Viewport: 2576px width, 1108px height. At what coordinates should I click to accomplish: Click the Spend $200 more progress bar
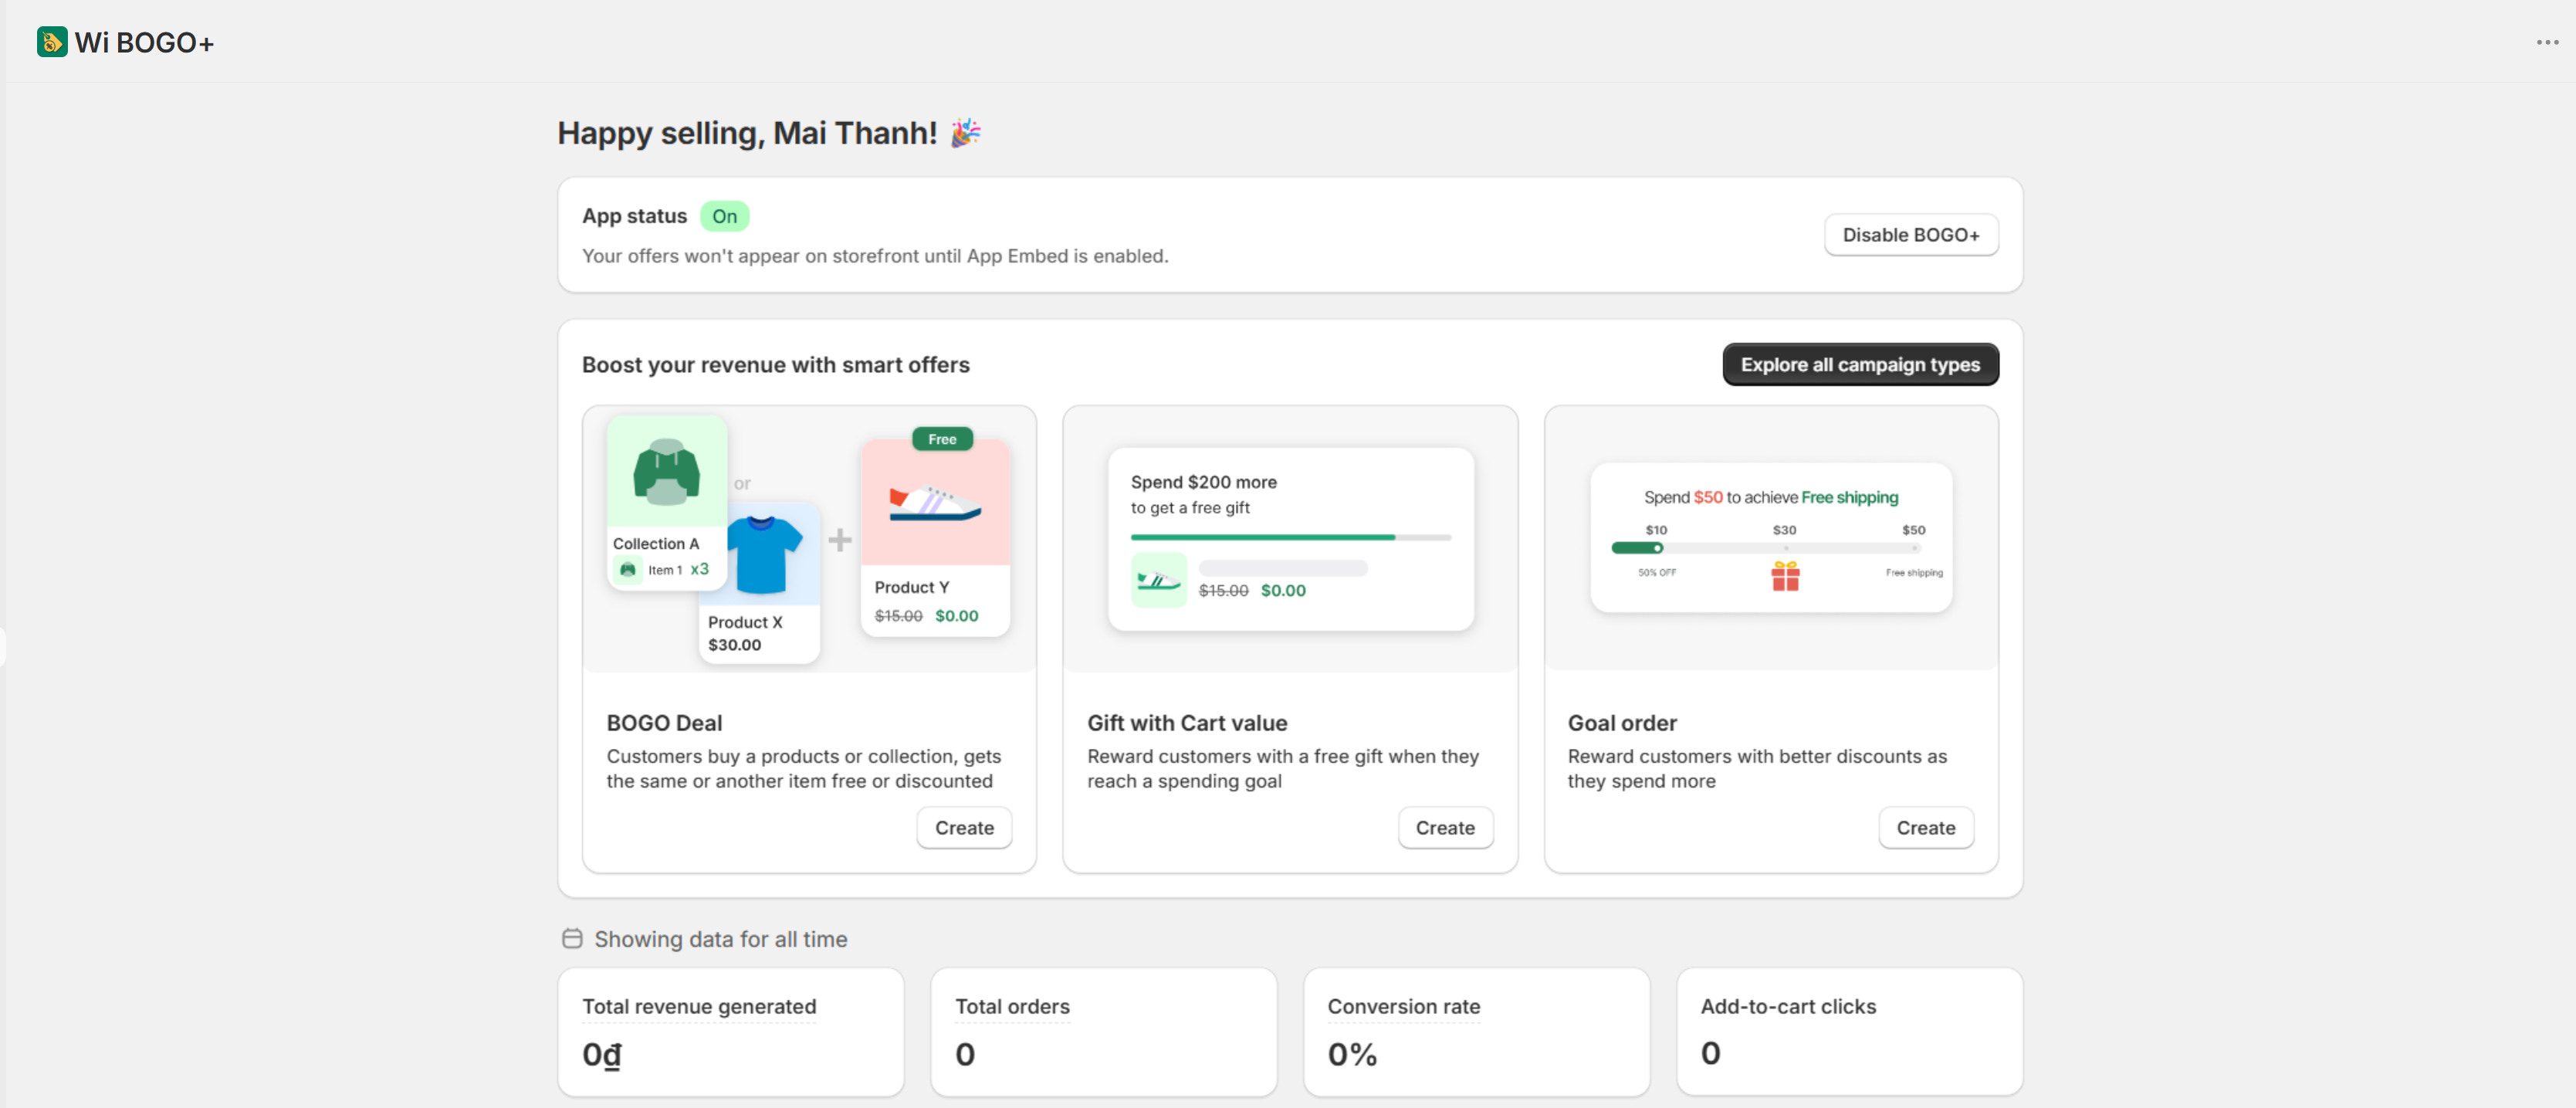(x=1290, y=537)
